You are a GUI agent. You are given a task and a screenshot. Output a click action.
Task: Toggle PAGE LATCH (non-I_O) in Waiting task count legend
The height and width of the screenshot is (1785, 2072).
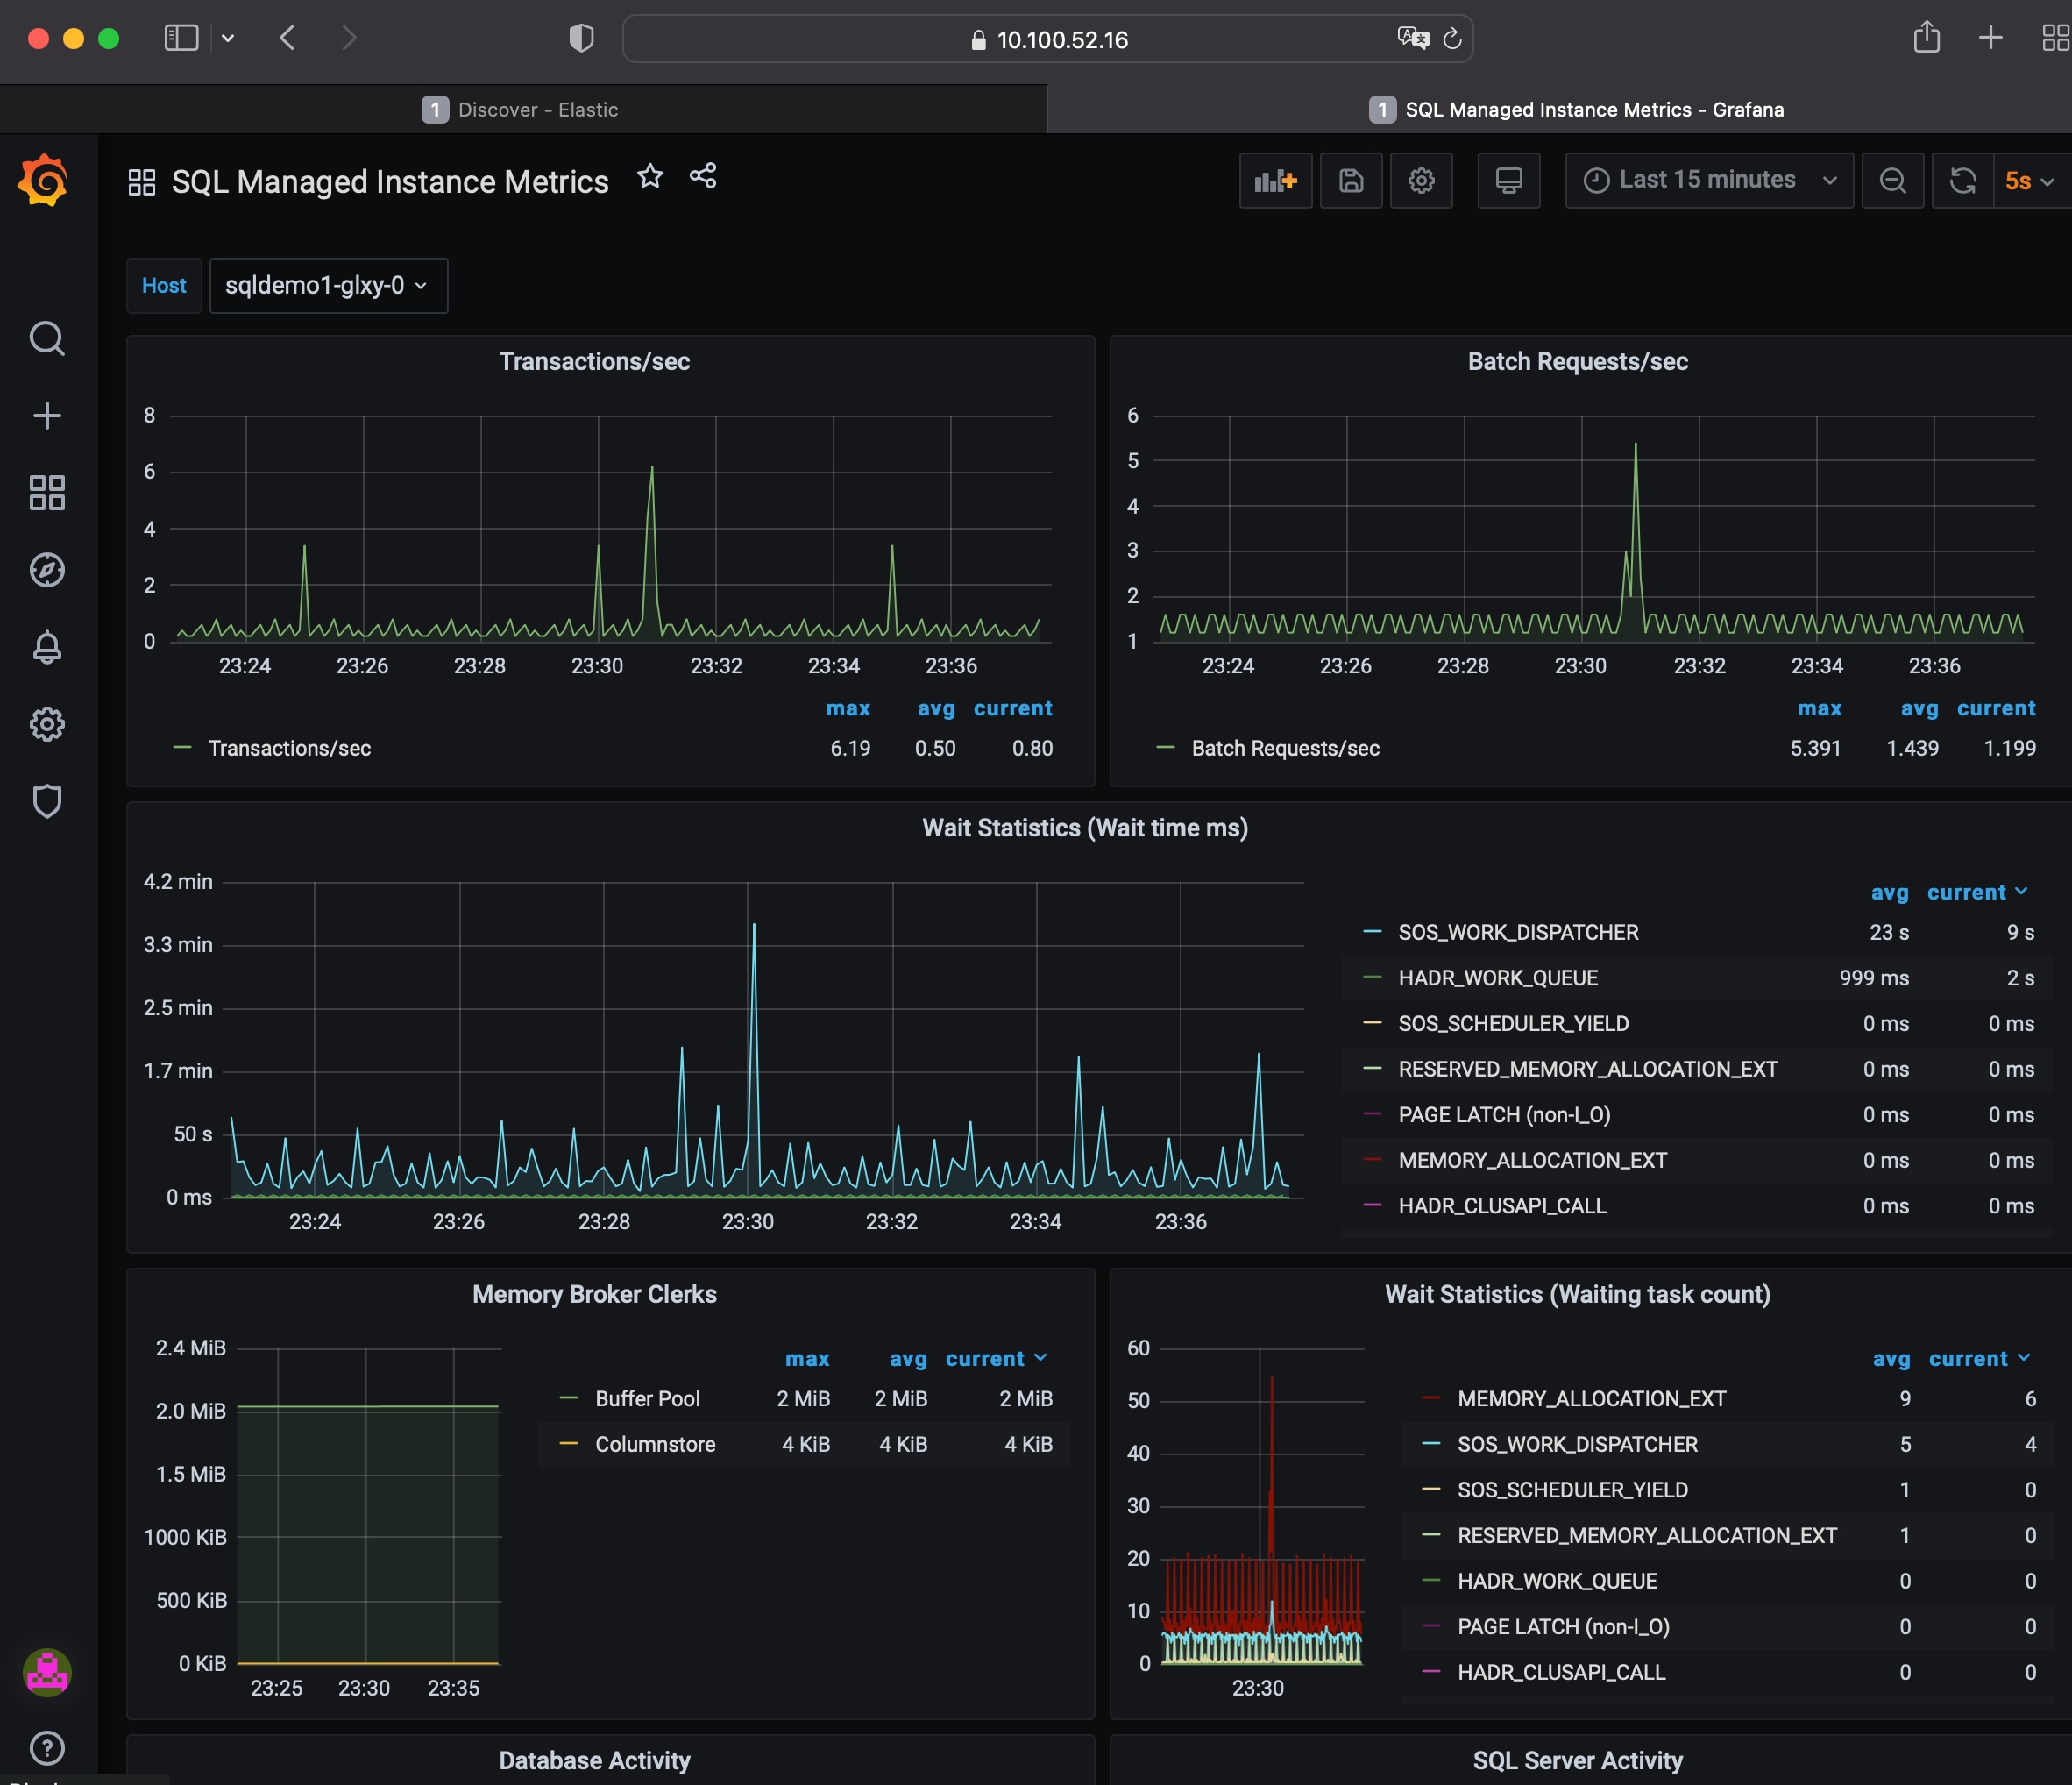[1563, 1626]
